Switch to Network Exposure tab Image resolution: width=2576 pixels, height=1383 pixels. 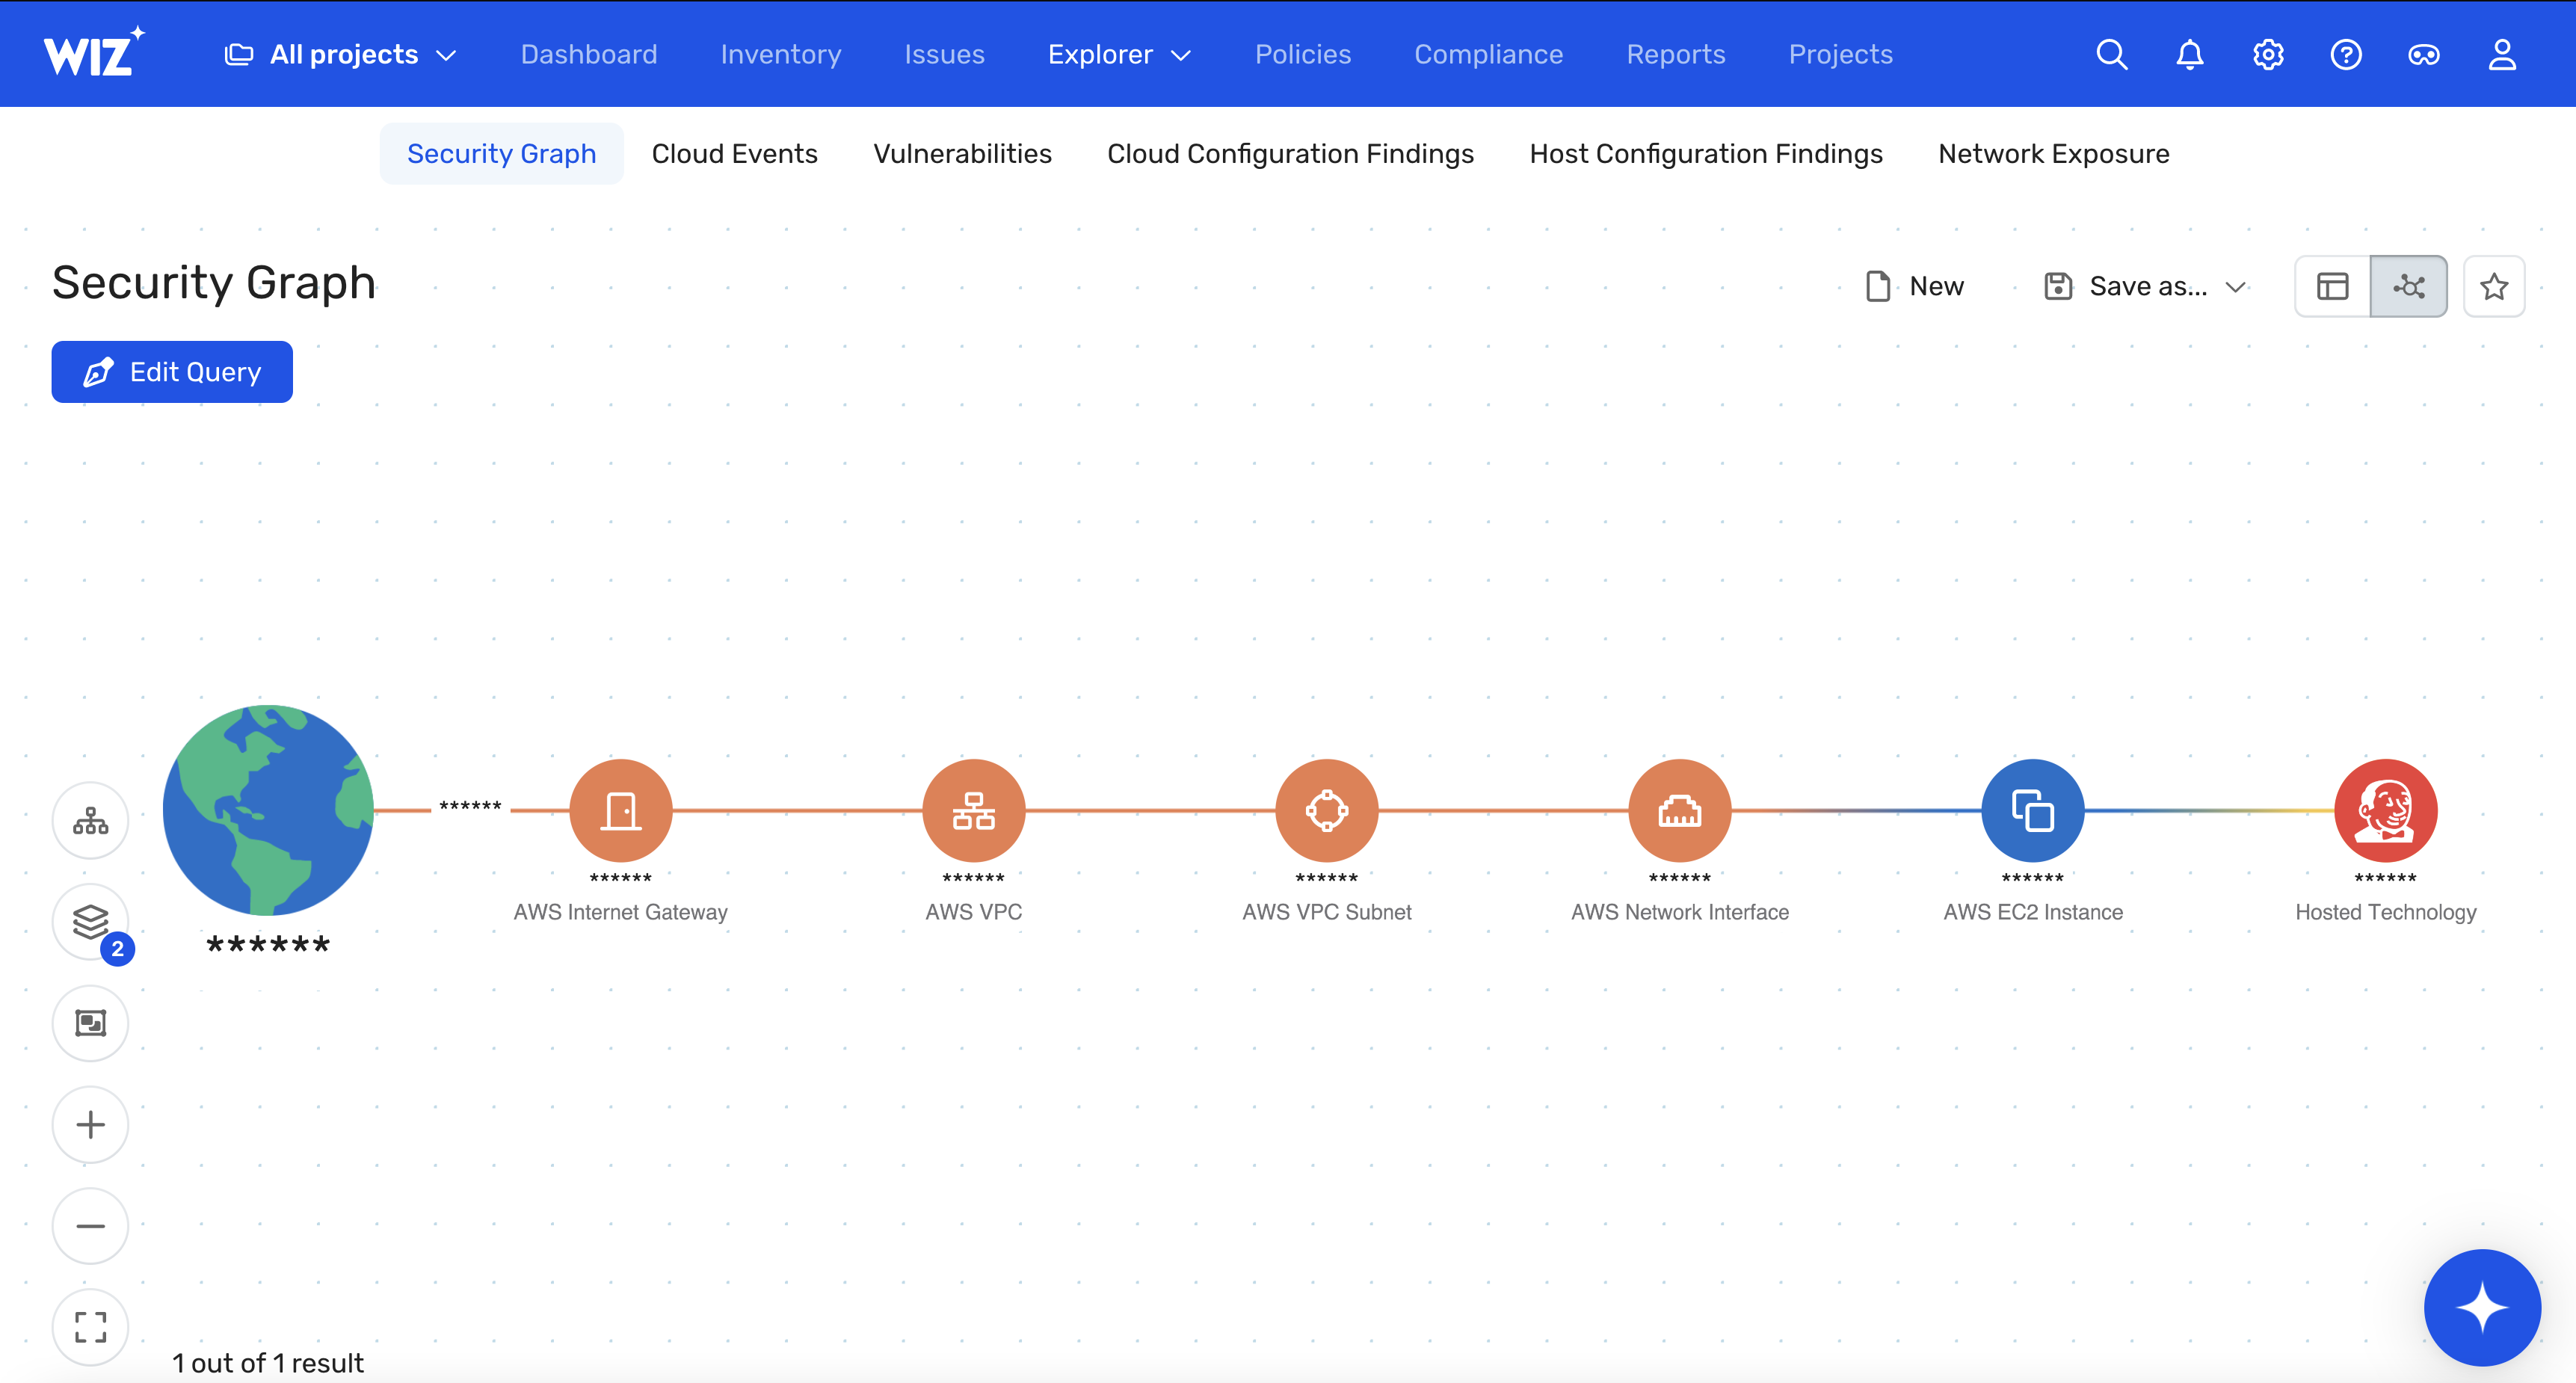2053,153
